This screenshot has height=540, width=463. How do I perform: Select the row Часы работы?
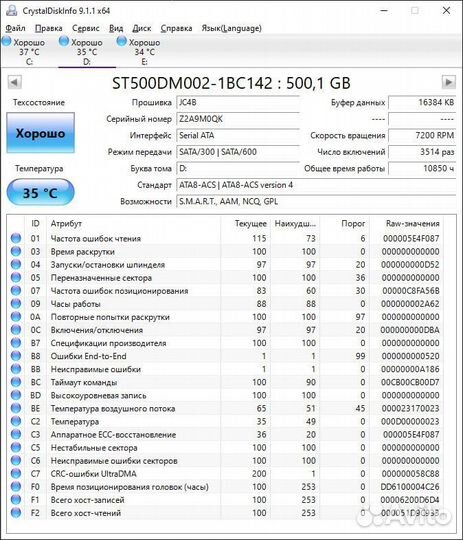tap(226, 304)
